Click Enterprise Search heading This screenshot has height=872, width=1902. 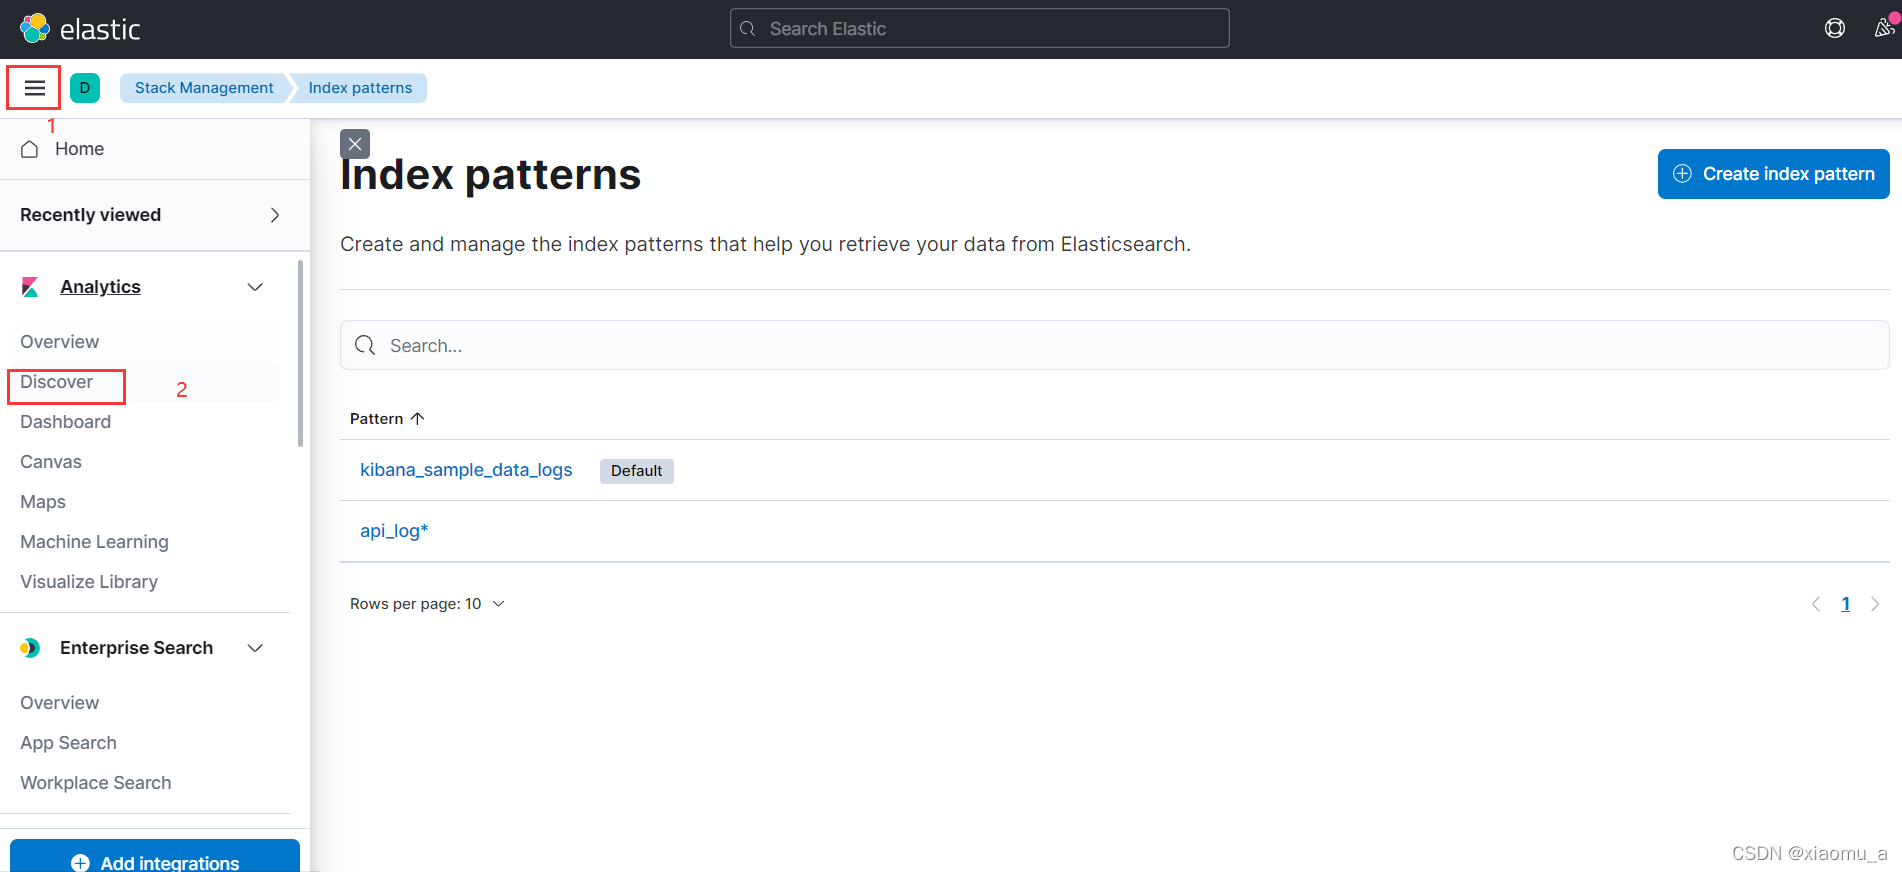pos(136,648)
